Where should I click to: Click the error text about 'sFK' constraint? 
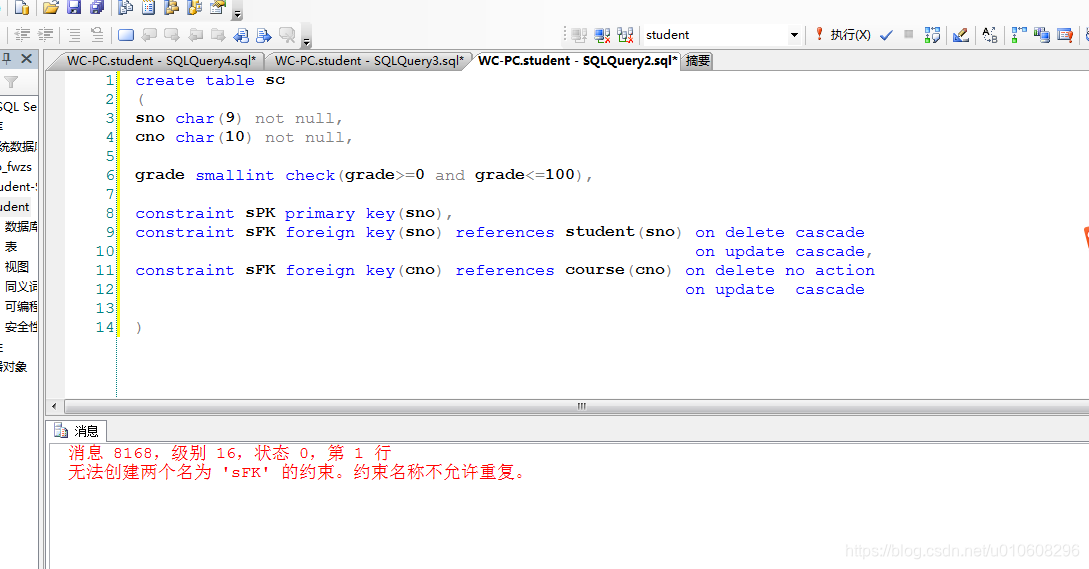pyautogui.click(x=296, y=472)
